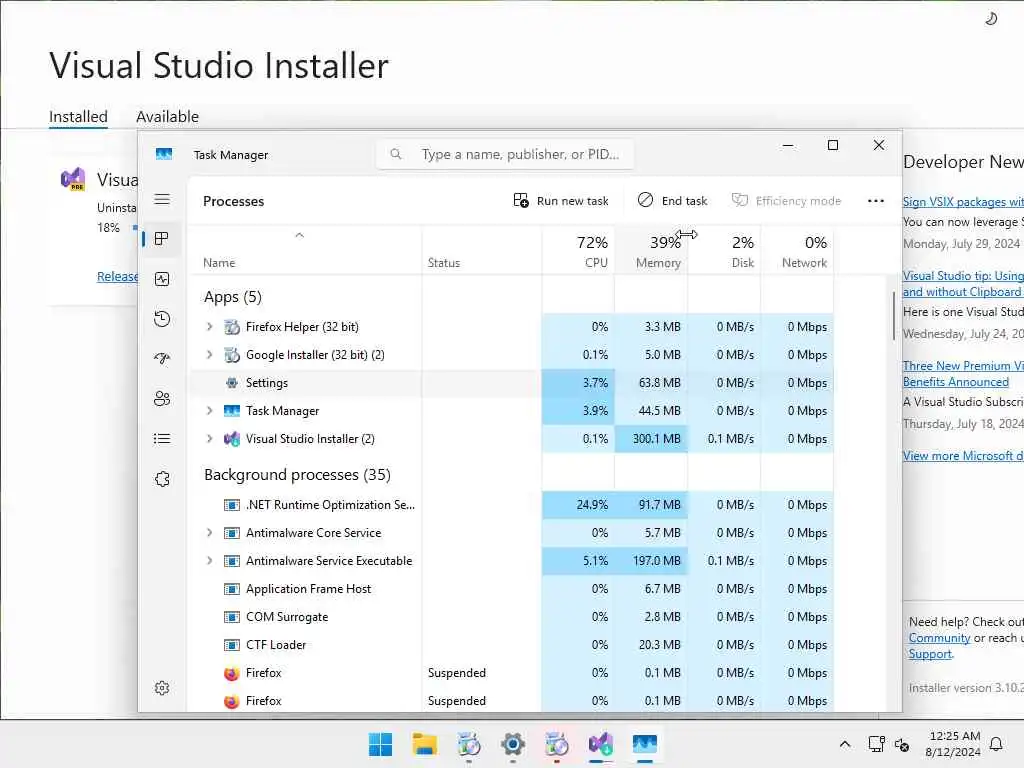Click End task button
This screenshot has height=768, width=1024.
pos(672,200)
